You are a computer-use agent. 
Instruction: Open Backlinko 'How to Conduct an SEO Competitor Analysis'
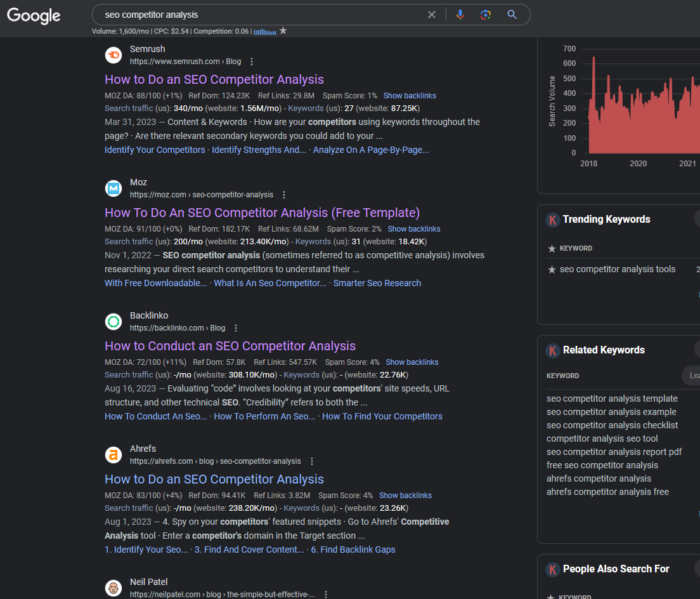(x=230, y=346)
